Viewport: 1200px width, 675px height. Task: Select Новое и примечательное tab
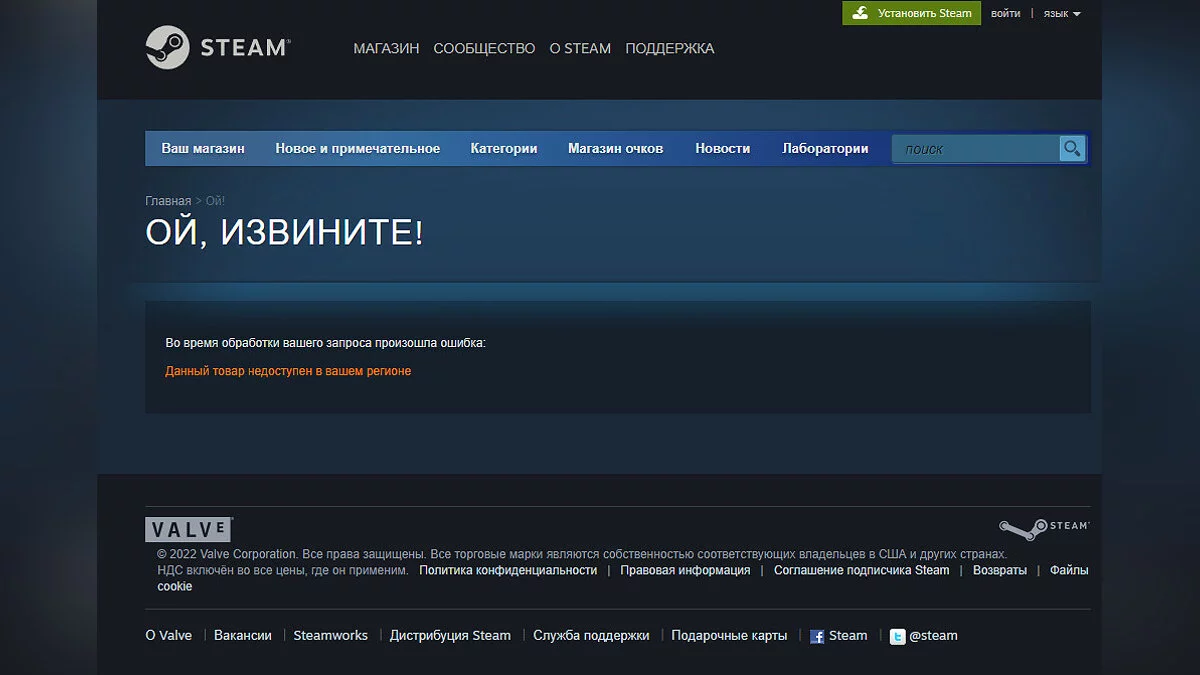coord(357,148)
